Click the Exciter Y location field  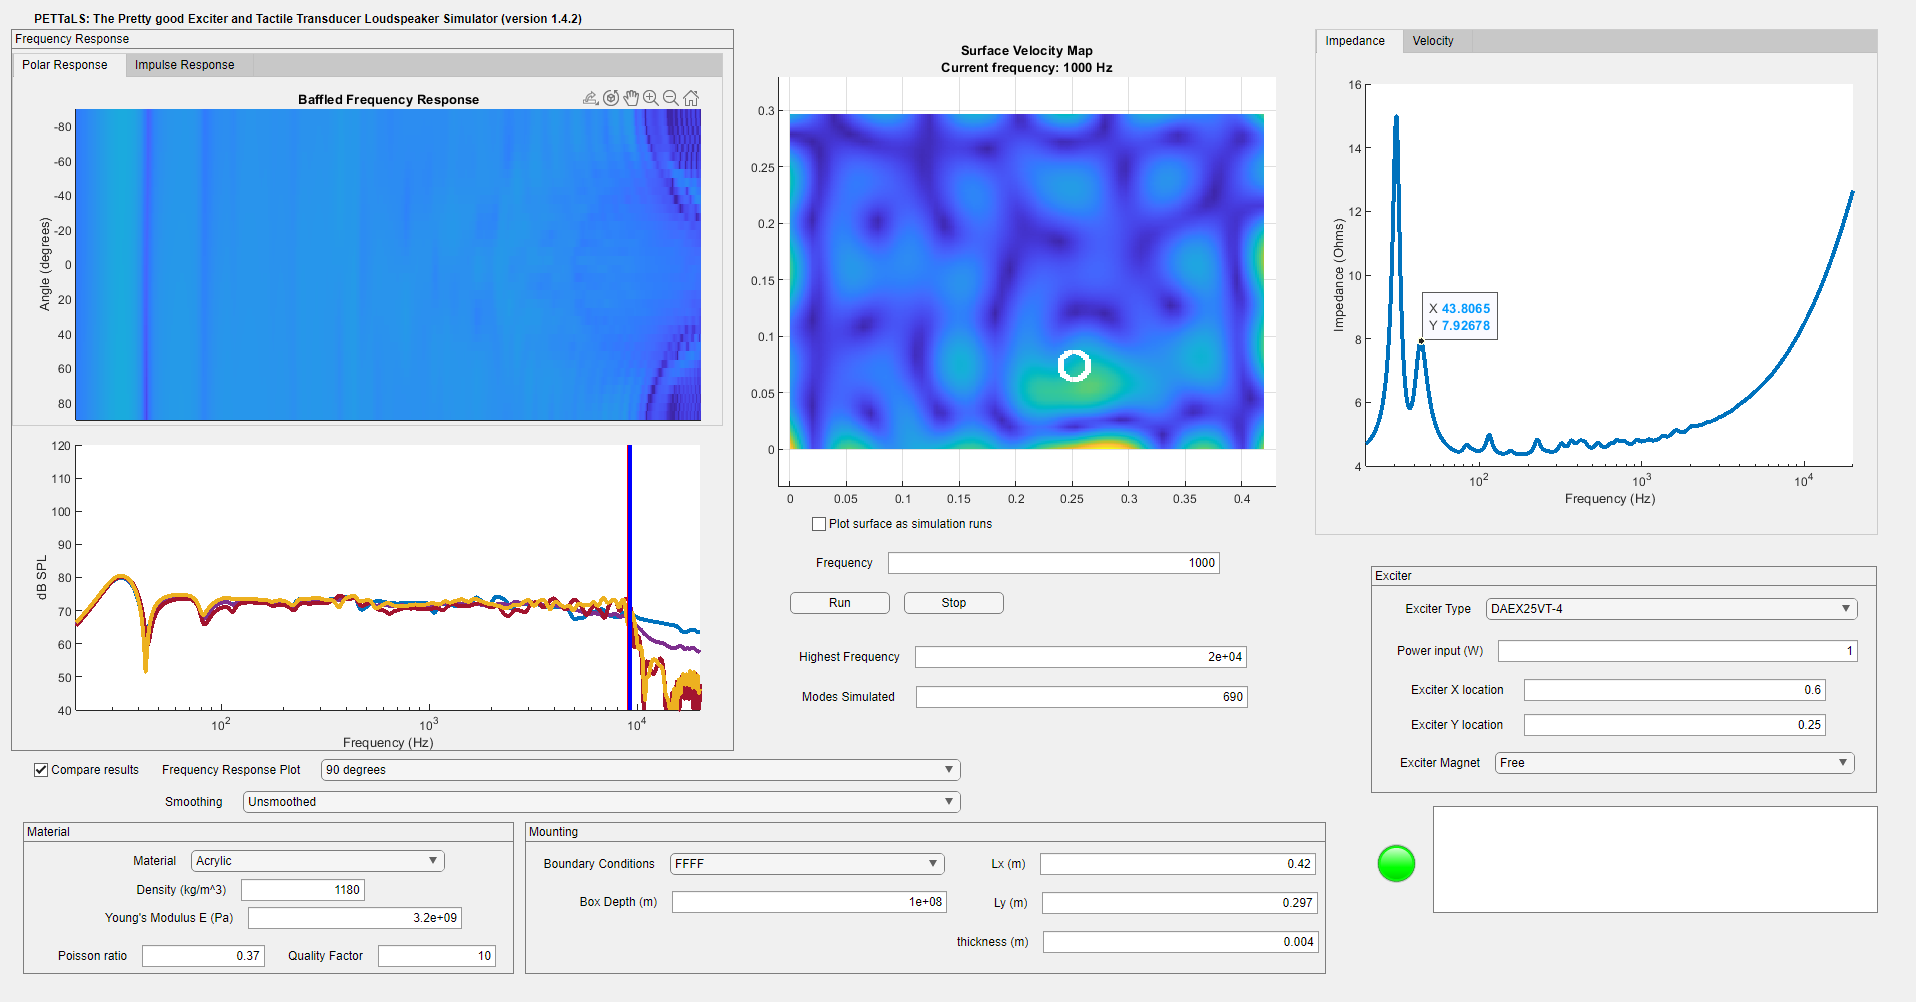(1675, 725)
